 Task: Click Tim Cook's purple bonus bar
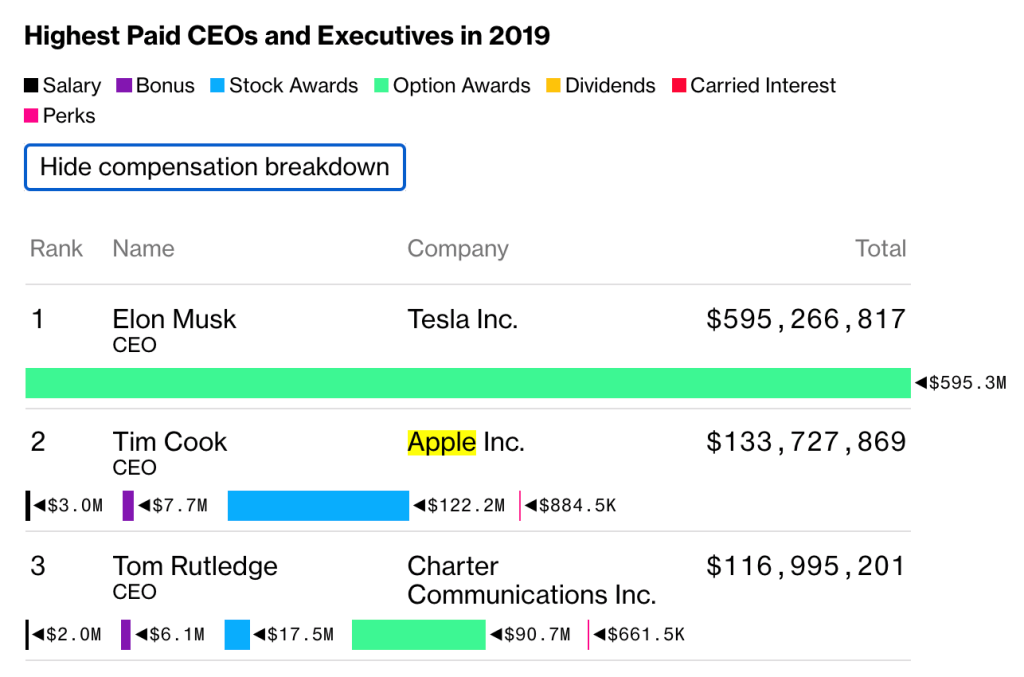(128, 506)
